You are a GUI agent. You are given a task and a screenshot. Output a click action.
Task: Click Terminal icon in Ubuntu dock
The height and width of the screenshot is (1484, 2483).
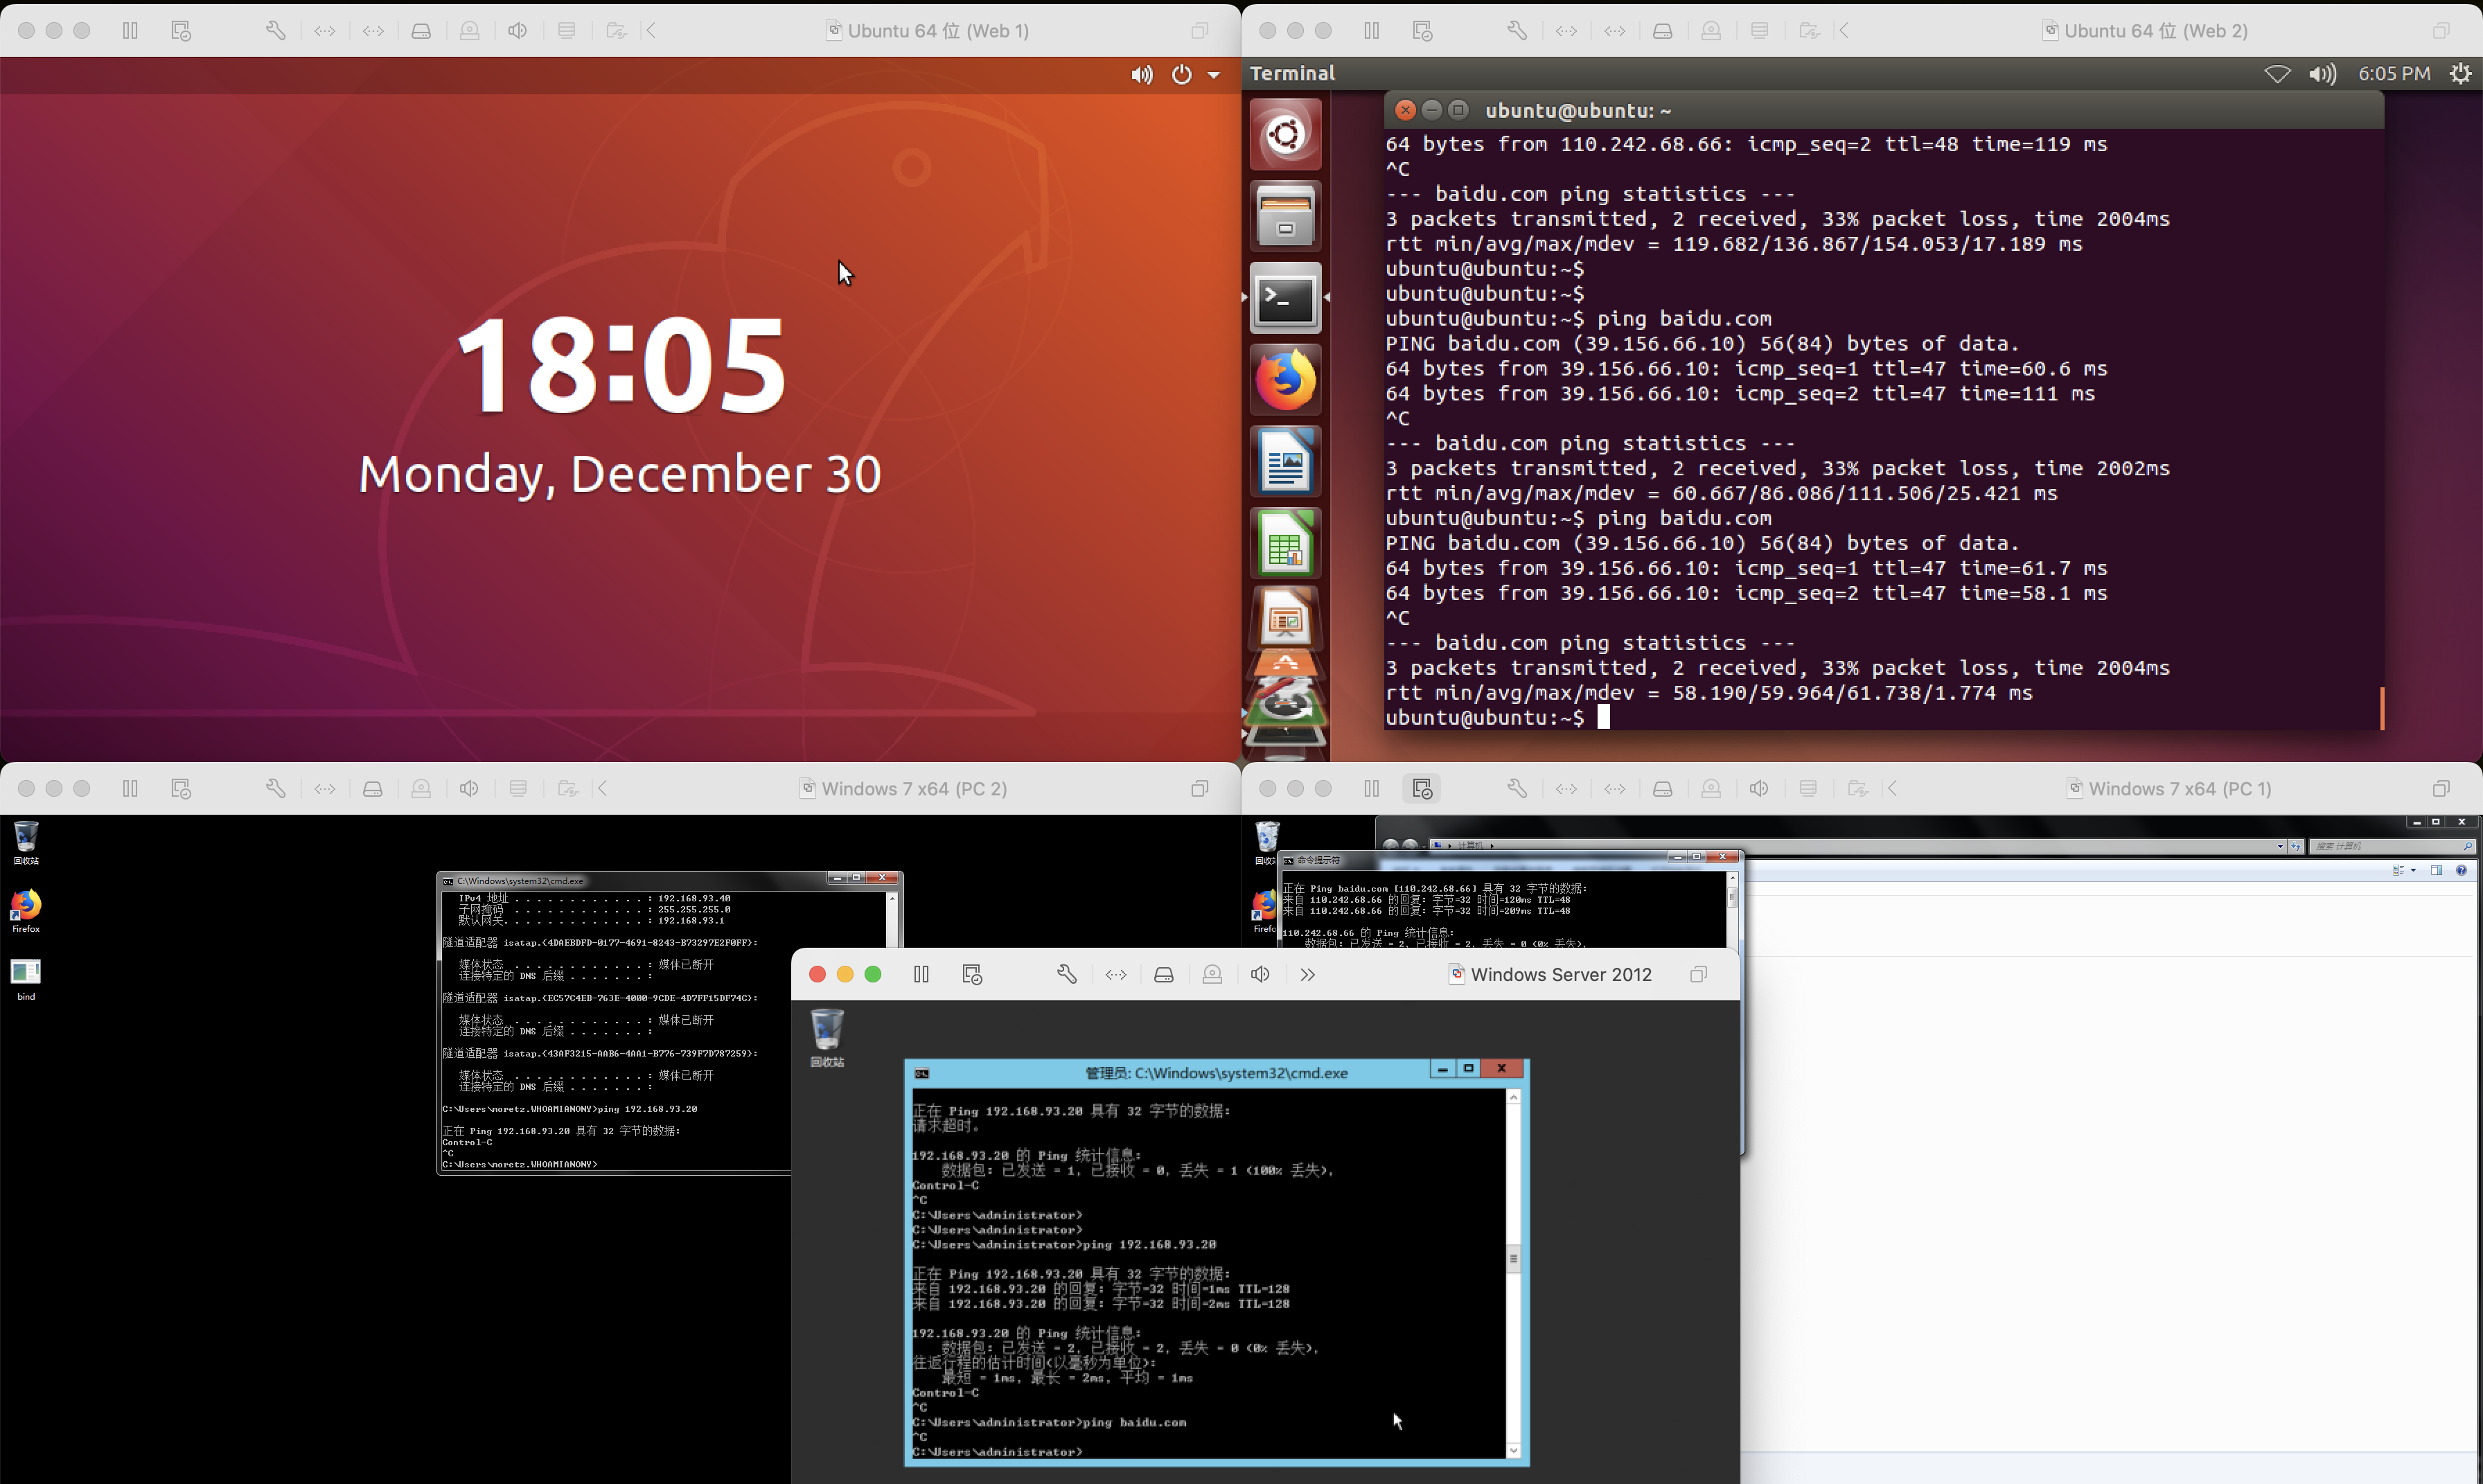pos(1285,298)
